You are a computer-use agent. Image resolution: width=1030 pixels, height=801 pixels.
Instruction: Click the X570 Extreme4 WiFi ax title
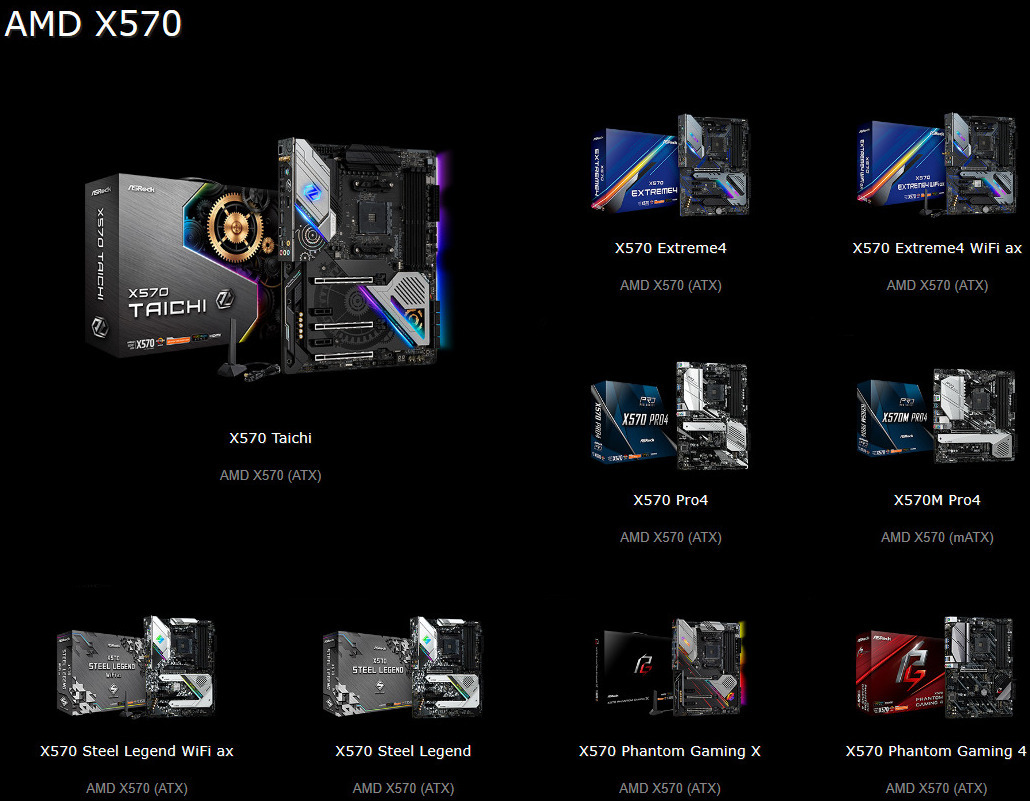[937, 248]
